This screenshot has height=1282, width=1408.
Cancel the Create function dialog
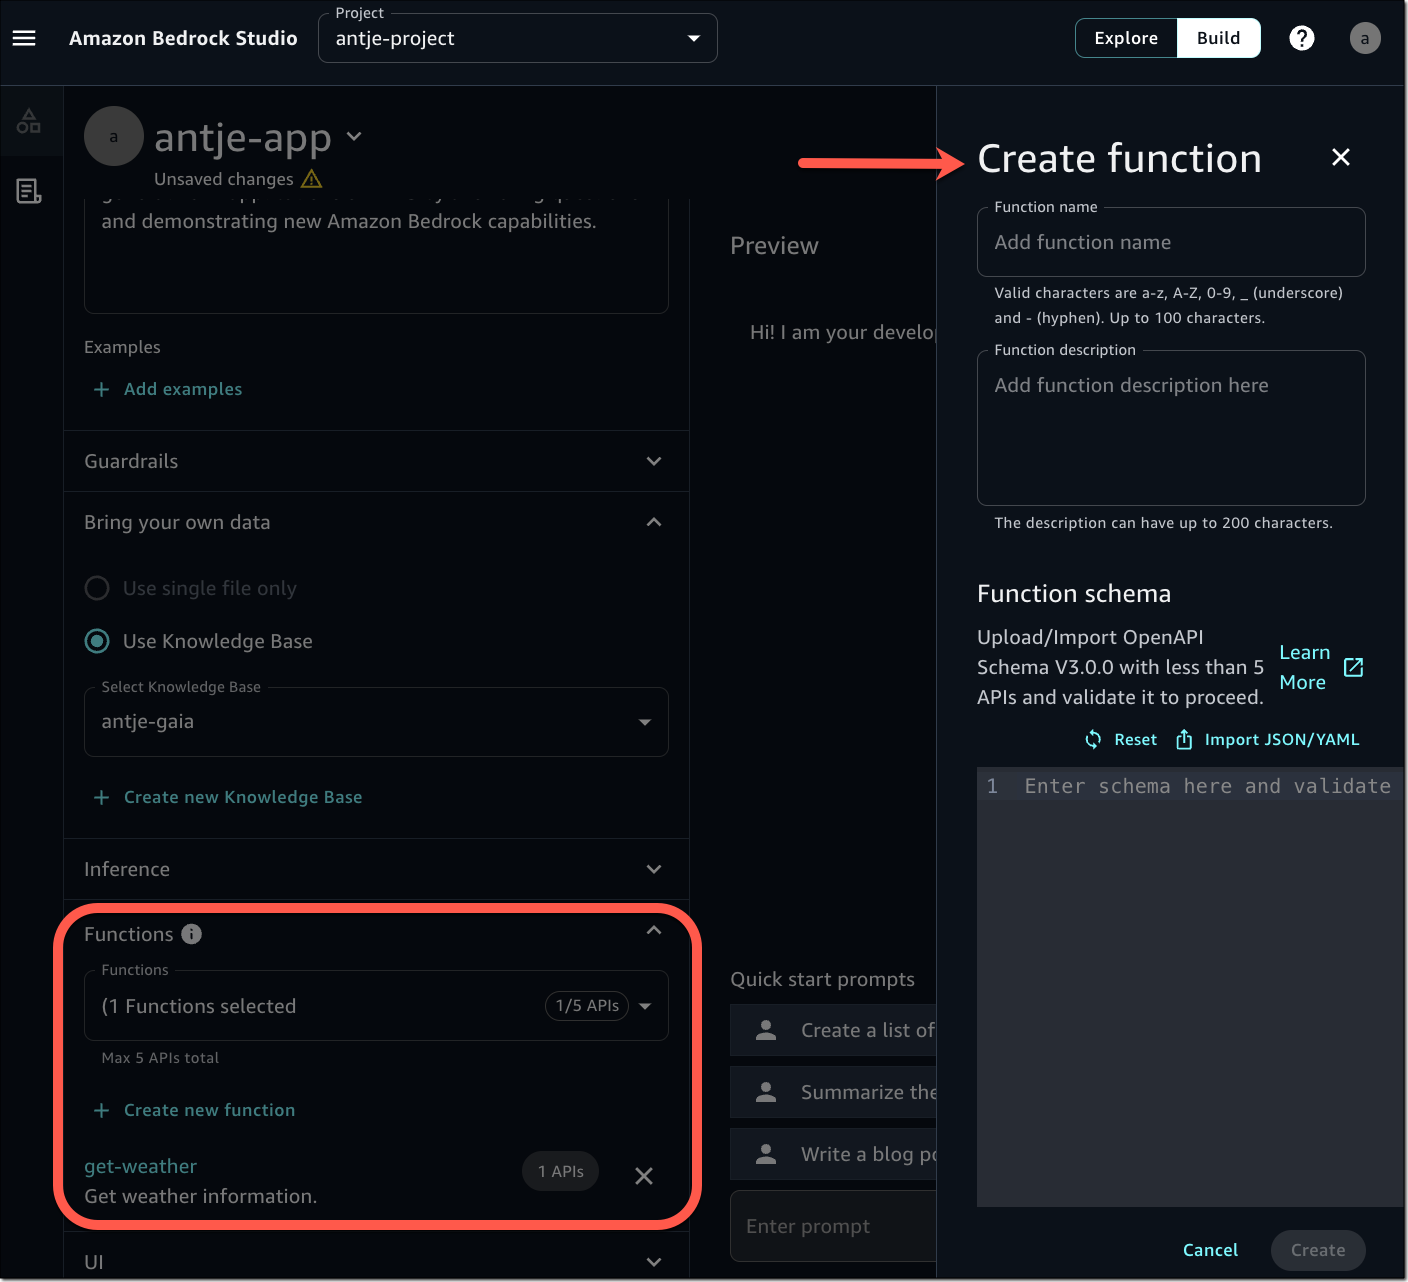pyautogui.click(x=1210, y=1250)
